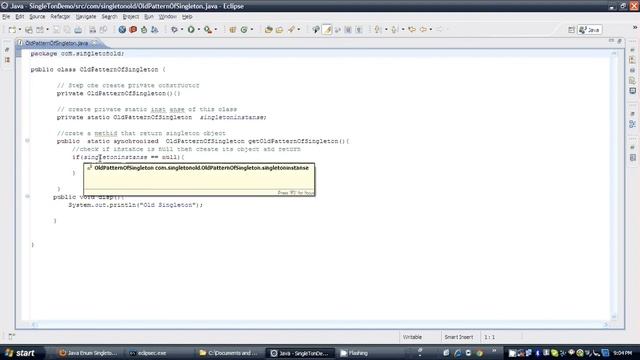Click the green Run button

(x=191, y=30)
